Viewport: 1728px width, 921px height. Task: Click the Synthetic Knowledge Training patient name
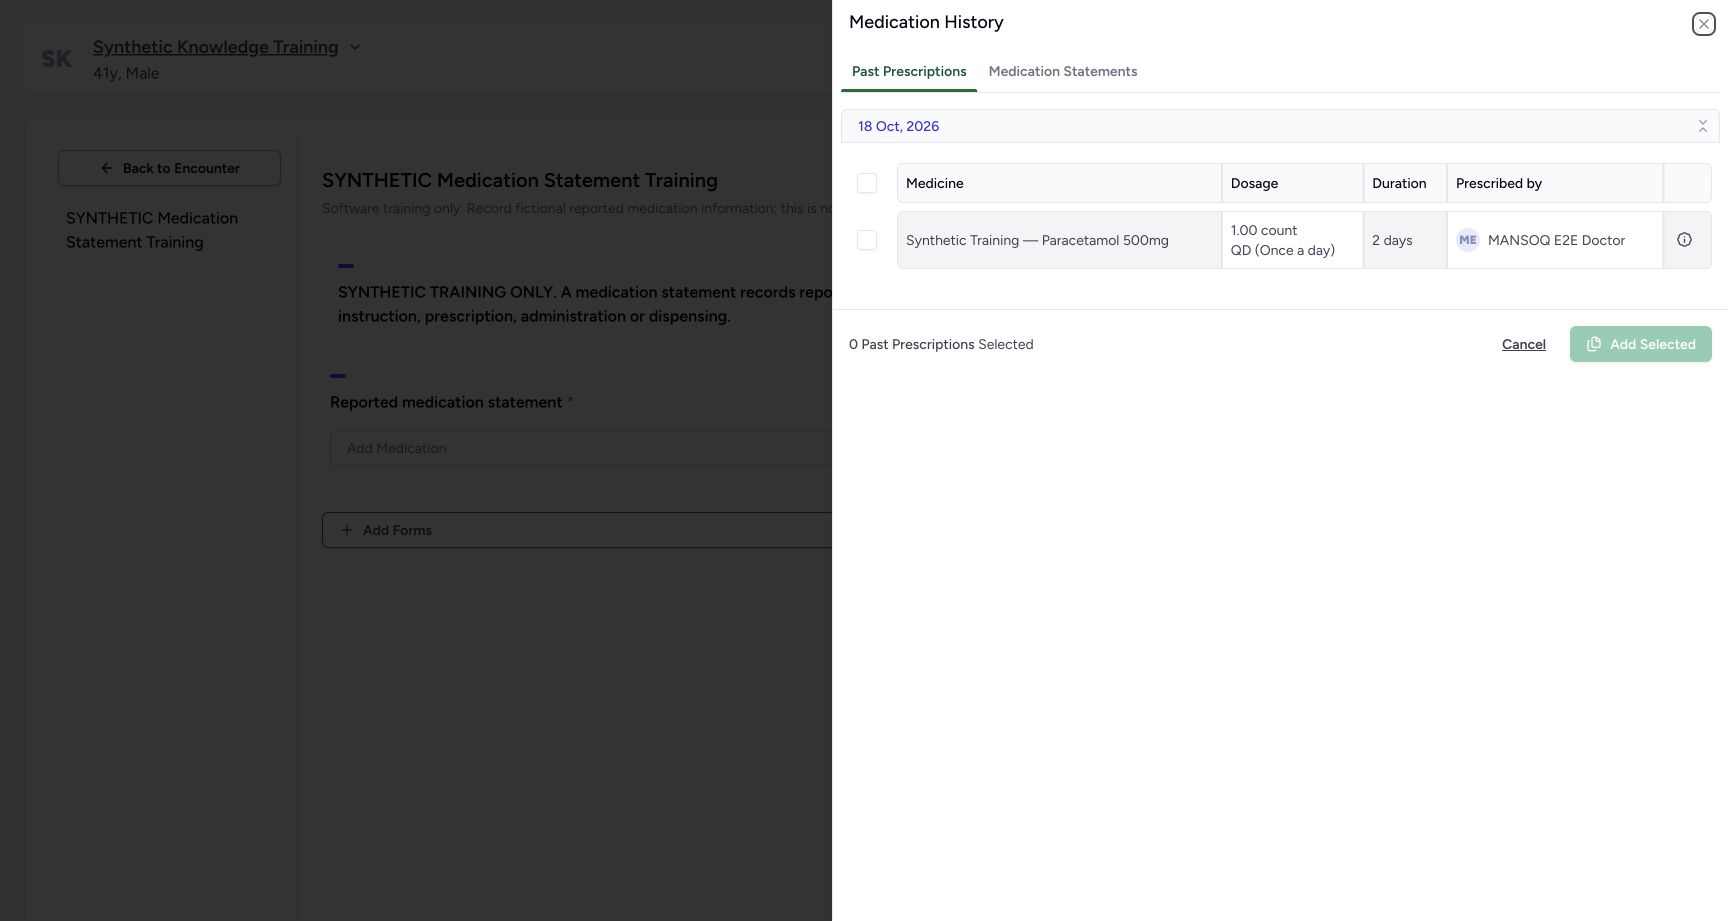point(215,47)
